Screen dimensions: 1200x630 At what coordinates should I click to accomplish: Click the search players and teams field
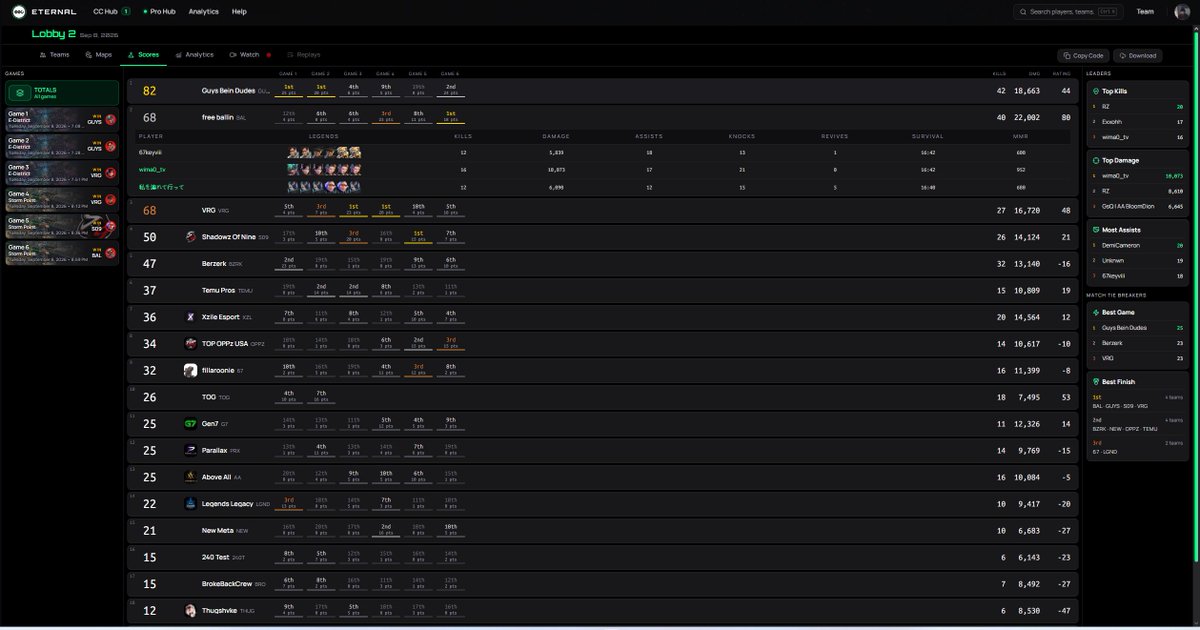coord(1070,11)
